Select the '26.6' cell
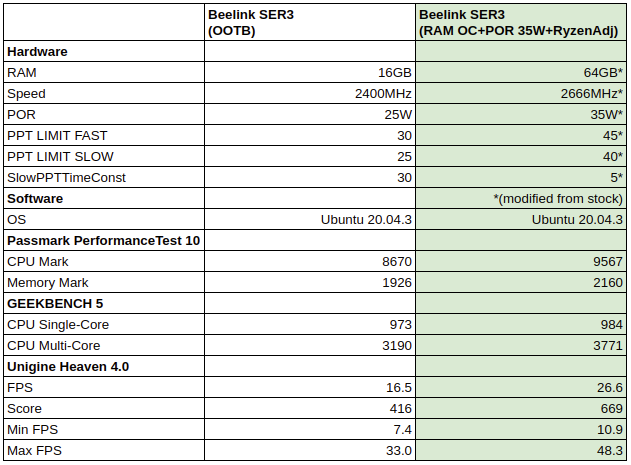The image size is (631, 465). (x=521, y=387)
